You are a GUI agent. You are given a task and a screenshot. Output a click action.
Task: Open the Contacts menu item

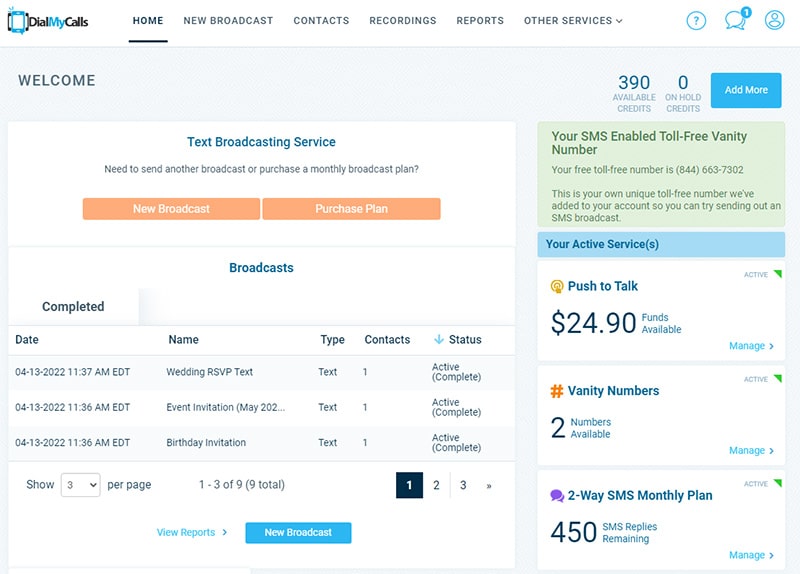coord(321,20)
